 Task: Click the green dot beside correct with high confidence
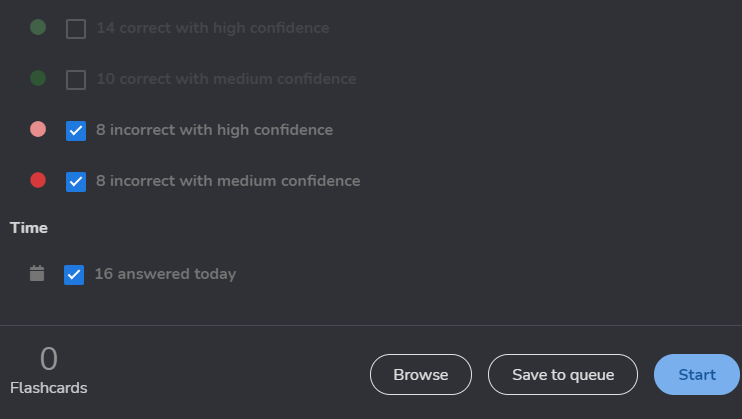[x=38, y=28]
